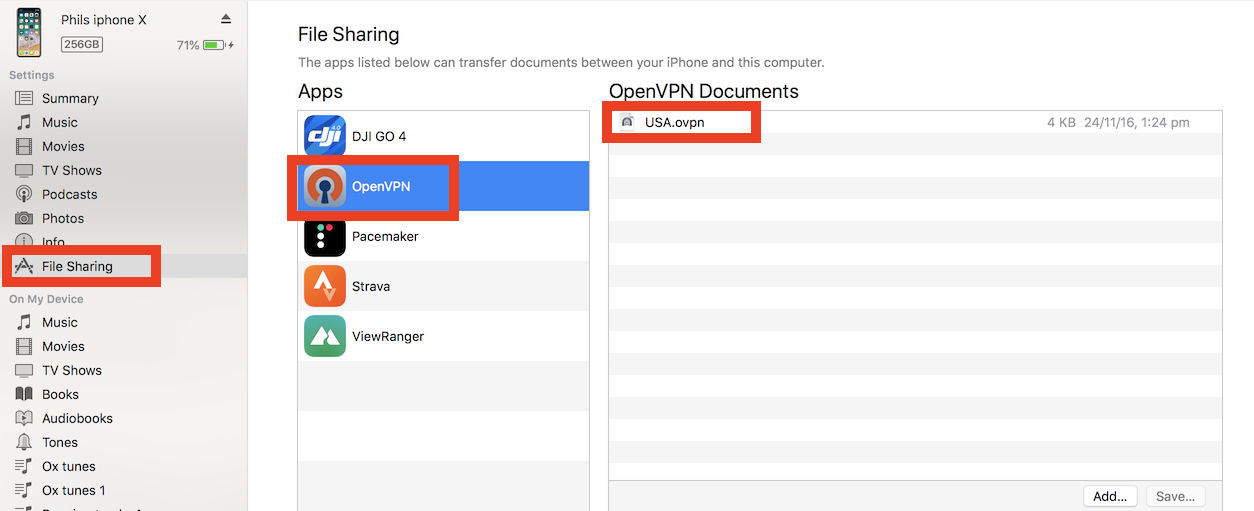This screenshot has width=1254, height=511.
Task: Open the Books icon
Action: (x=24, y=394)
